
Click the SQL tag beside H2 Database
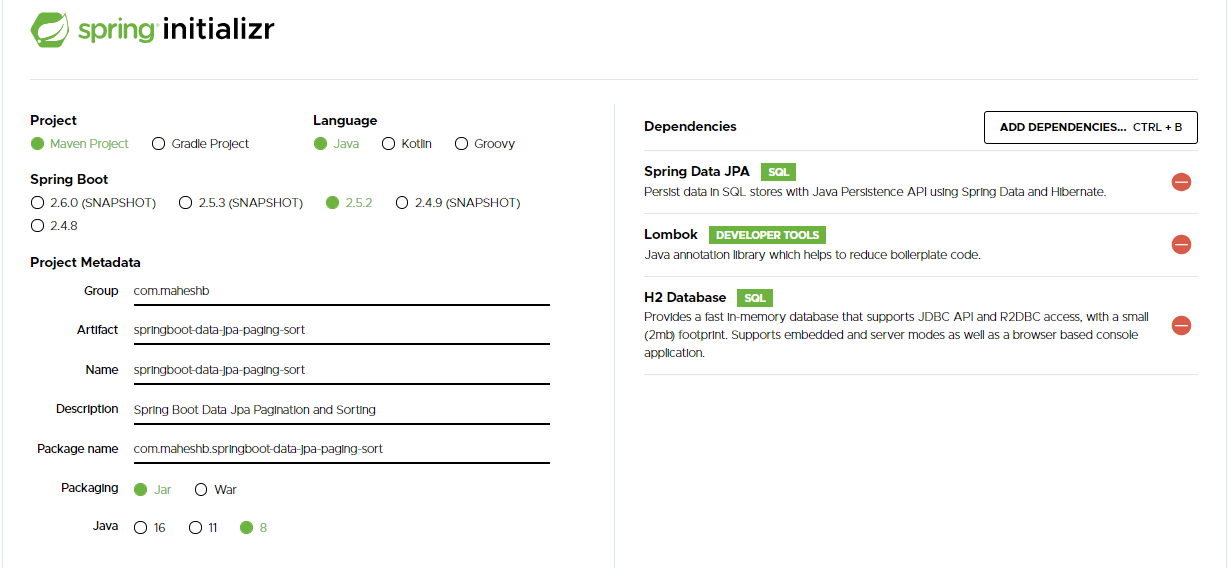(x=755, y=298)
